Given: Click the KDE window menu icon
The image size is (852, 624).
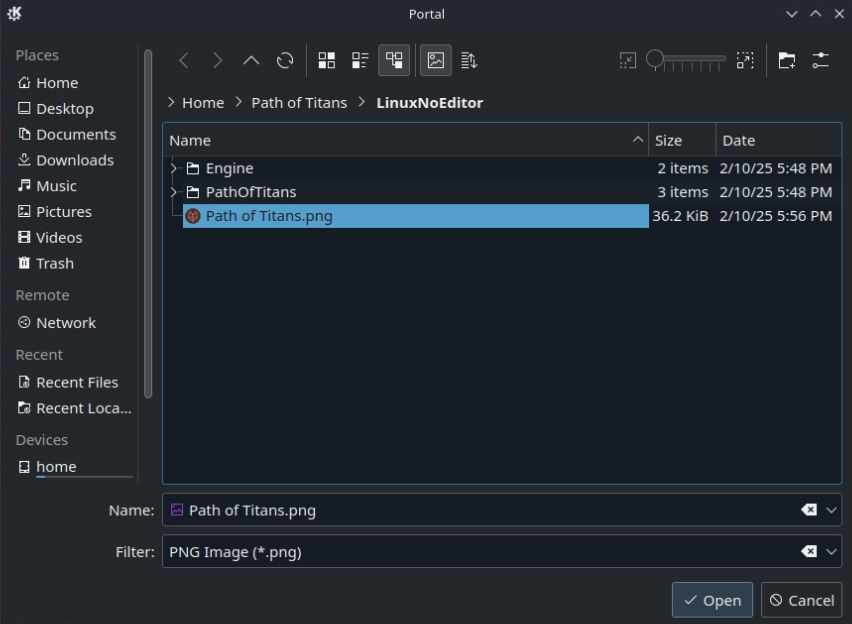Looking at the screenshot, I should click(x=14, y=14).
